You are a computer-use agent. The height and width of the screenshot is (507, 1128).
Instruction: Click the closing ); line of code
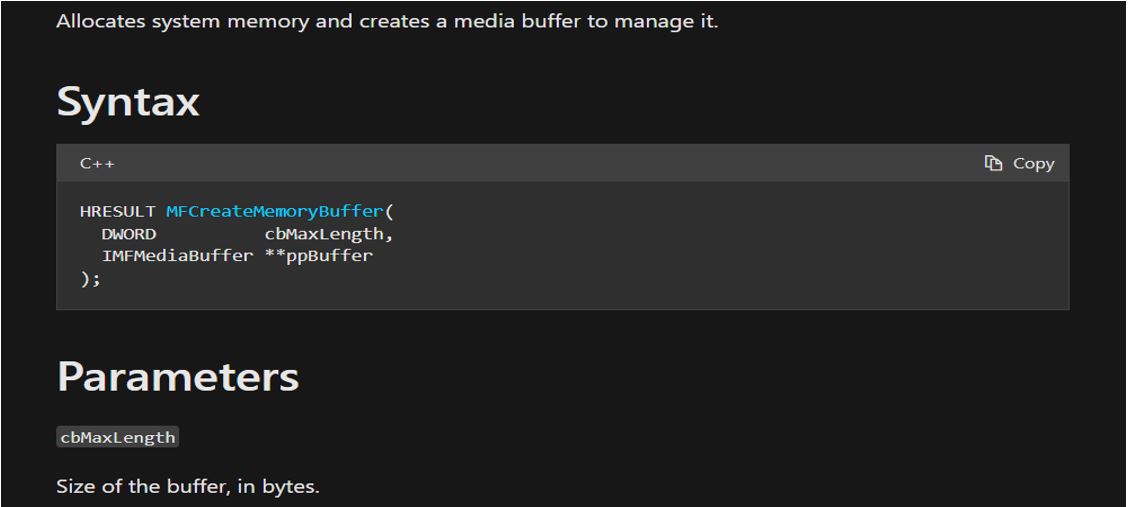tap(91, 278)
